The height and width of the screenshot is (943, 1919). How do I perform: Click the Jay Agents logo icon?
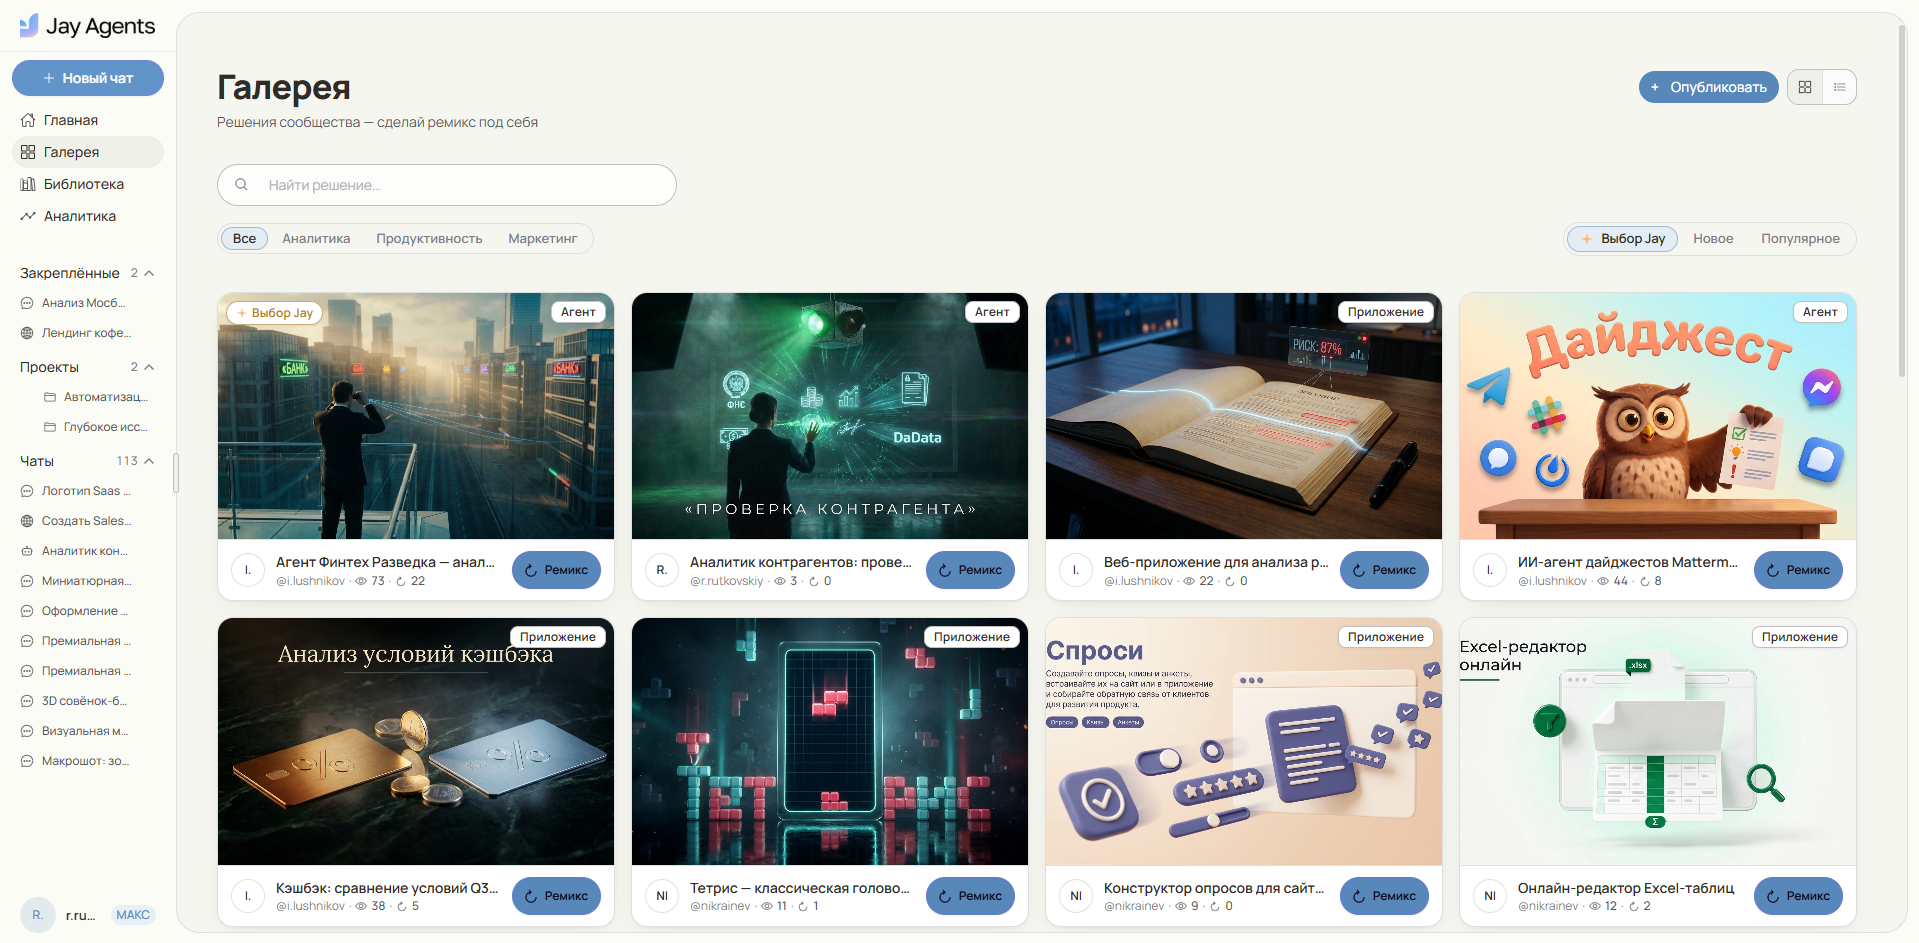pyautogui.click(x=29, y=26)
